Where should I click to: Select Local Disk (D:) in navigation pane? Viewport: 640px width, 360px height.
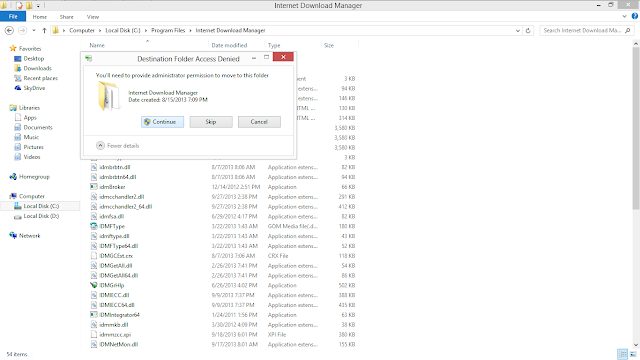click(x=41, y=216)
